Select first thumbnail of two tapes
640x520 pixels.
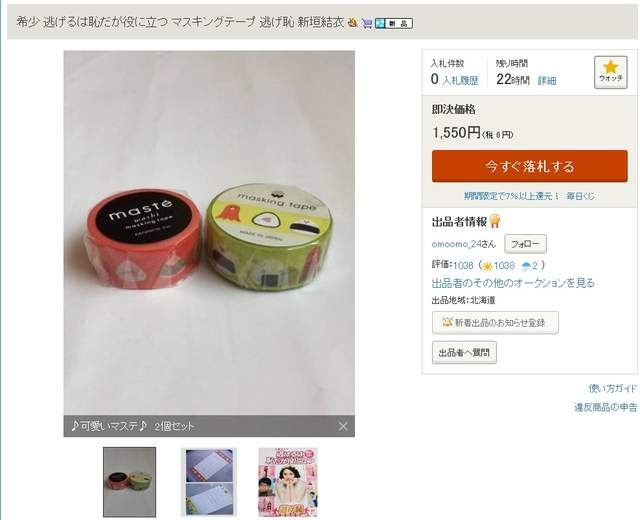[x=129, y=482]
